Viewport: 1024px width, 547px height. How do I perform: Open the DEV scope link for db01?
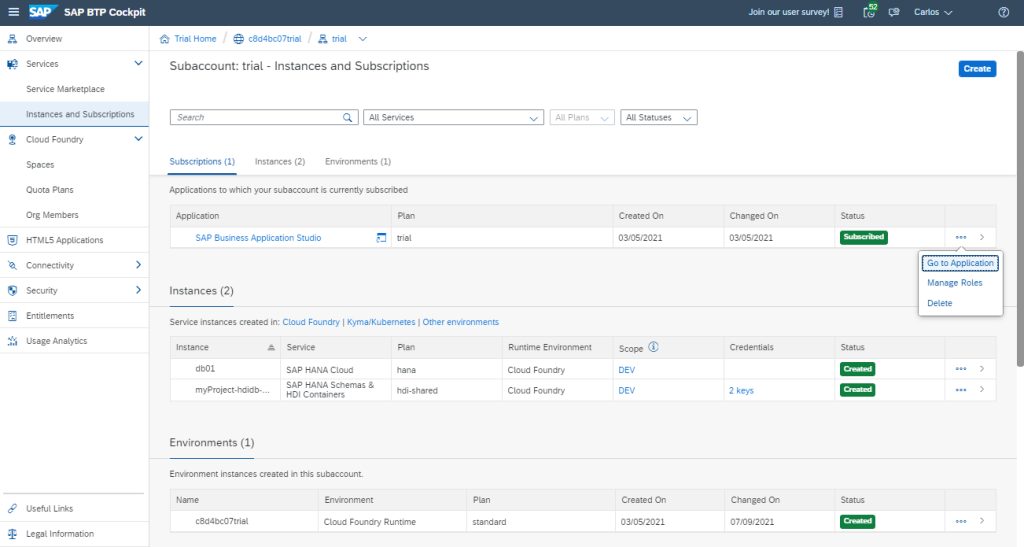[626, 369]
